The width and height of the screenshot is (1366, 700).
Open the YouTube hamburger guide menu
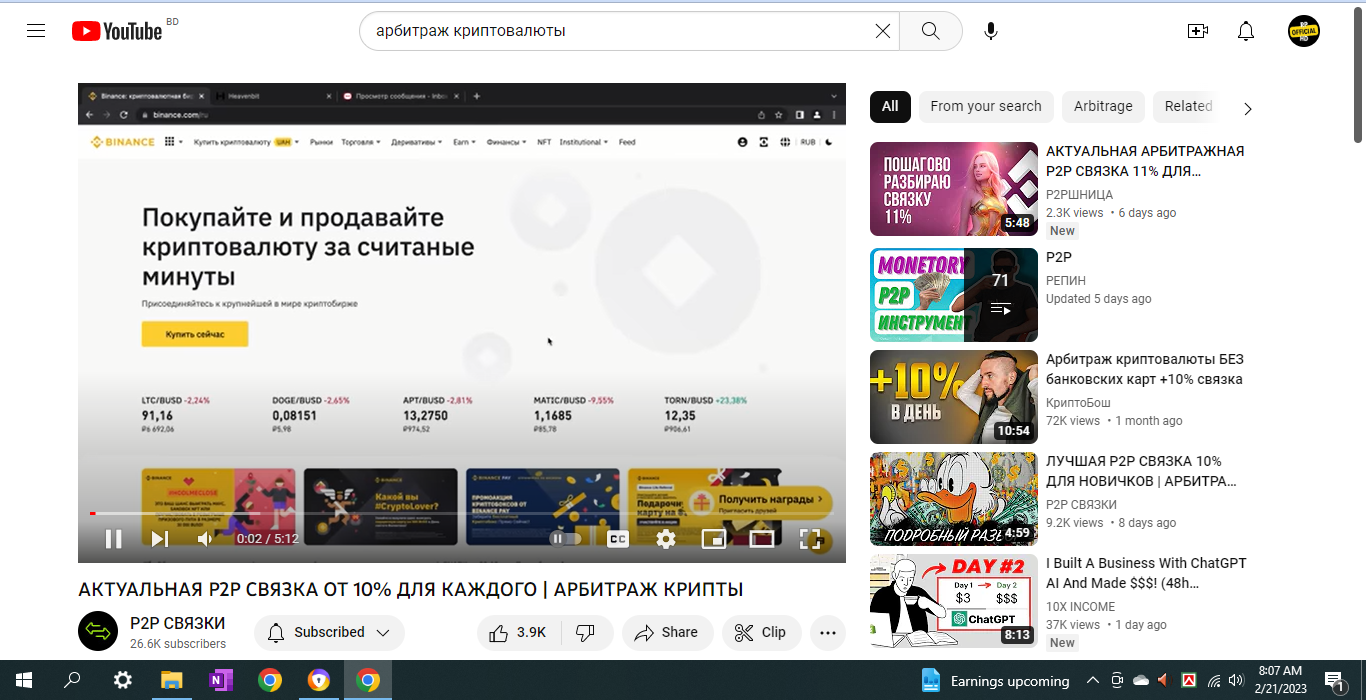(x=36, y=31)
